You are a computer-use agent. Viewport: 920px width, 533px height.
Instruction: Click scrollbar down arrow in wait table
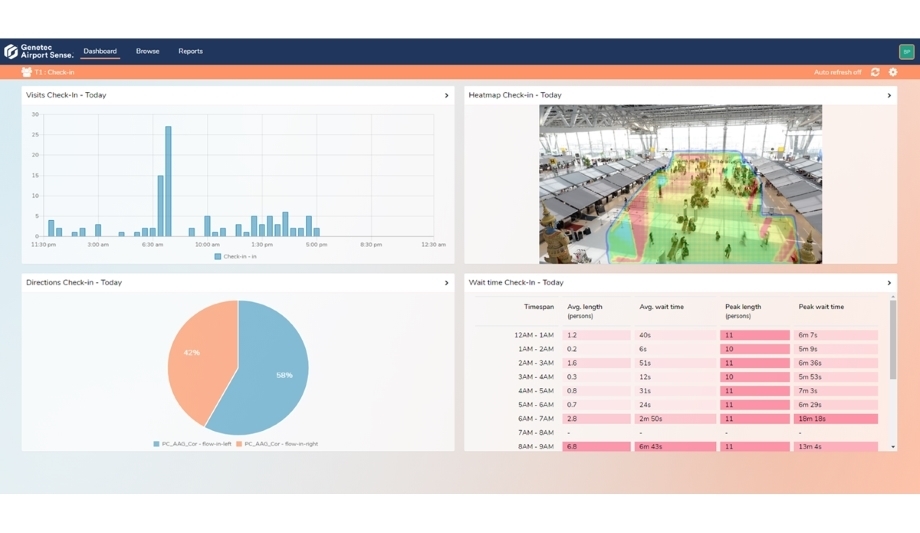(x=893, y=447)
